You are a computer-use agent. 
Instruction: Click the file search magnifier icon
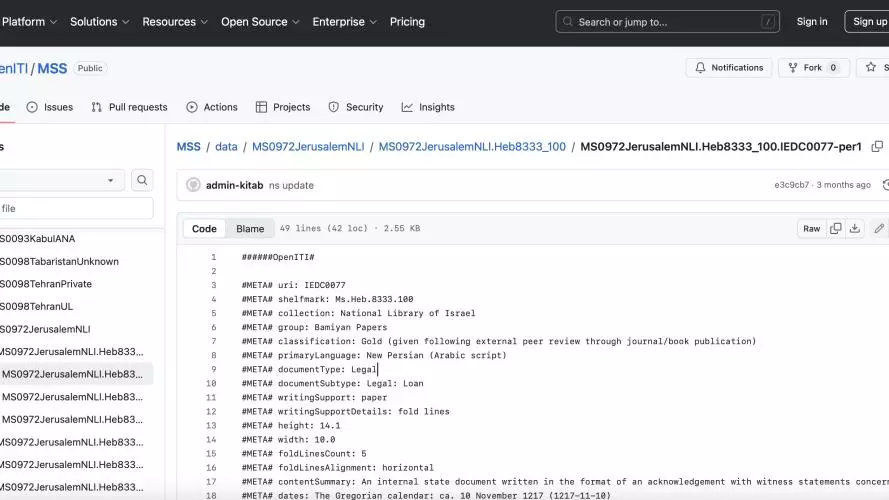pos(142,180)
